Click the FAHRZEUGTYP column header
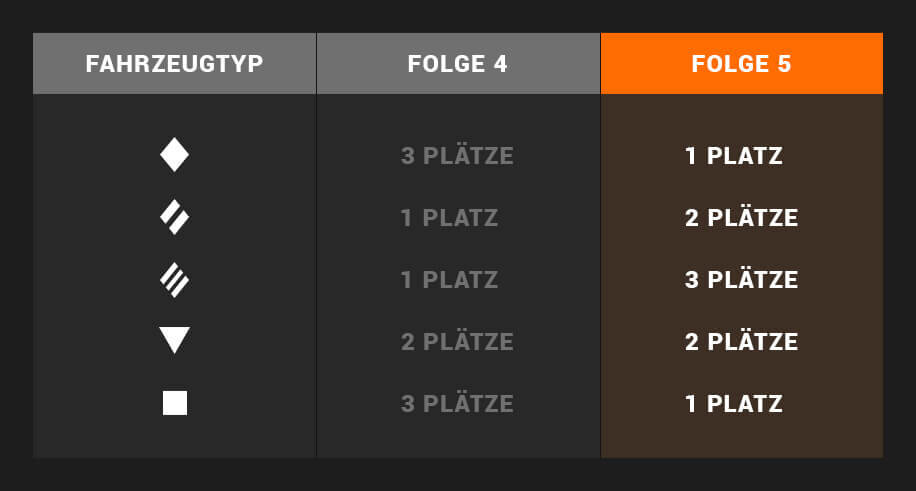This screenshot has height=491, width=916. click(x=175, y=63)
